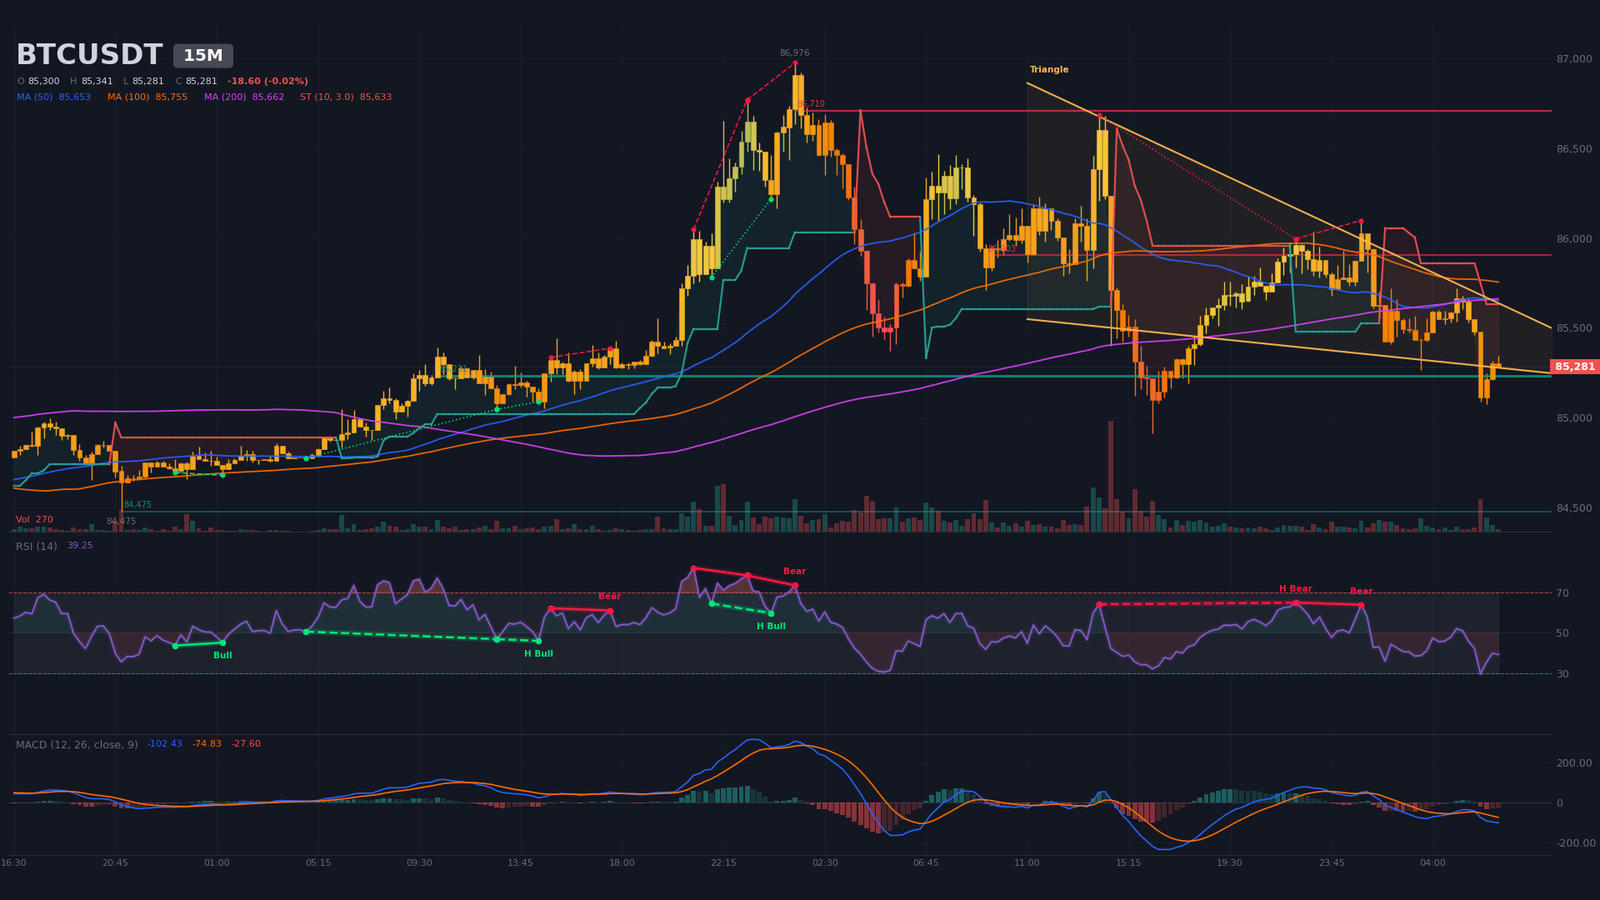Click the 09:30 time axis label

click(419, 863)
